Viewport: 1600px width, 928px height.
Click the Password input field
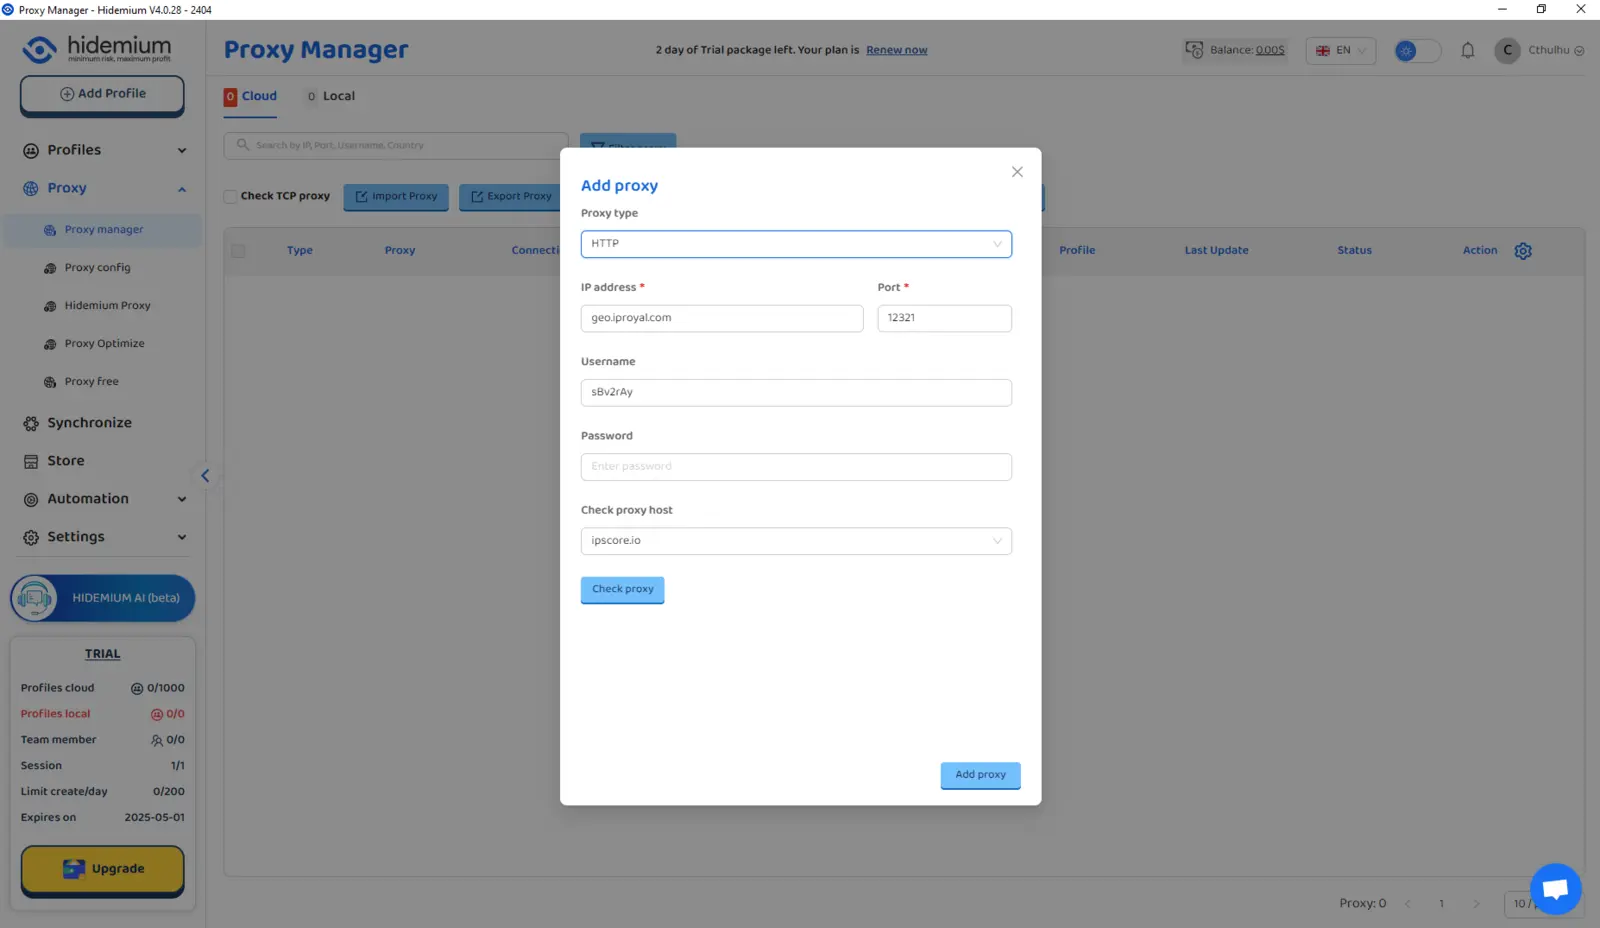click(x=796, y=467)
